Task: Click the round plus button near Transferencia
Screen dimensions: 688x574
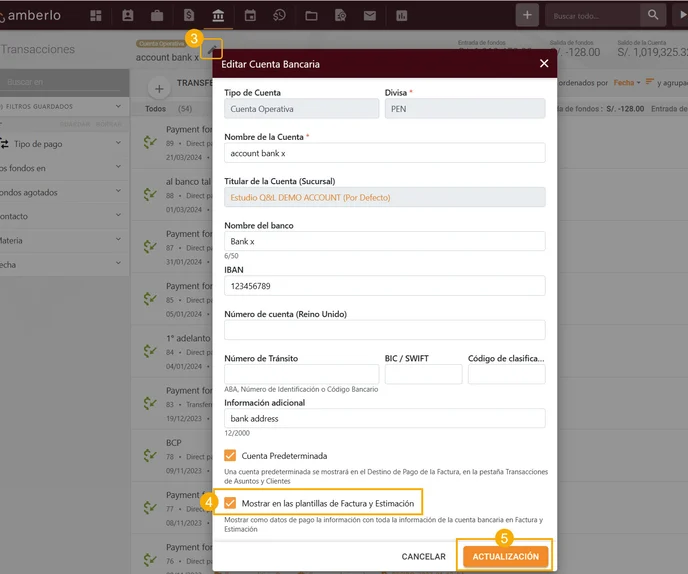Action: coord(159,89)
